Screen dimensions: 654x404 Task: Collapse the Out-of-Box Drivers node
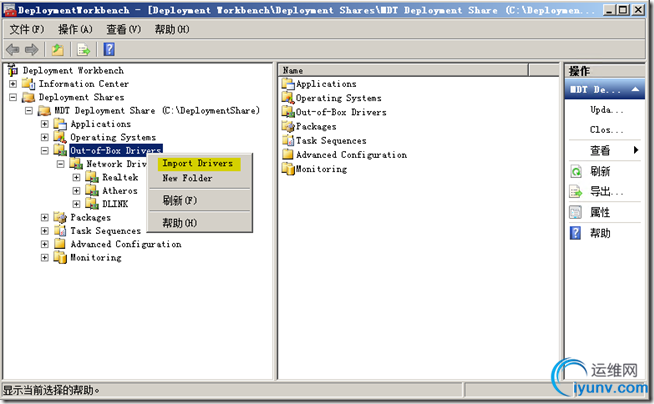[x=45, y=151]
